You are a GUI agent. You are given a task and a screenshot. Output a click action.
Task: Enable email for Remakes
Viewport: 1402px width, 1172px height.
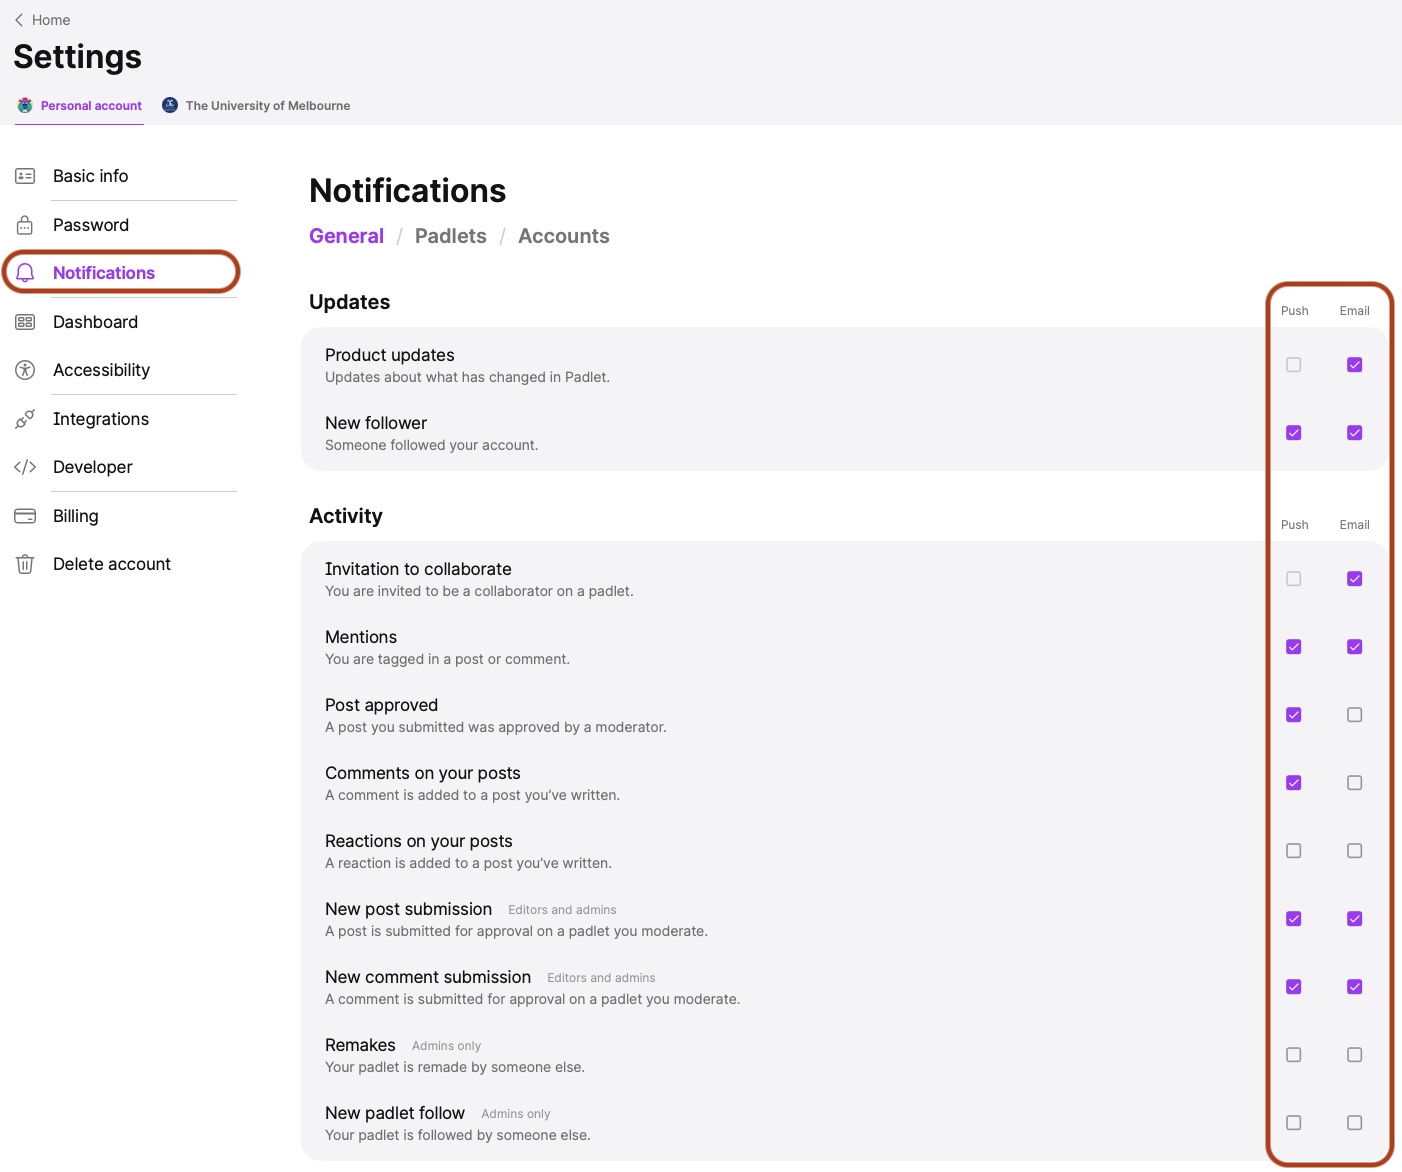(x=1355, y=1055)
